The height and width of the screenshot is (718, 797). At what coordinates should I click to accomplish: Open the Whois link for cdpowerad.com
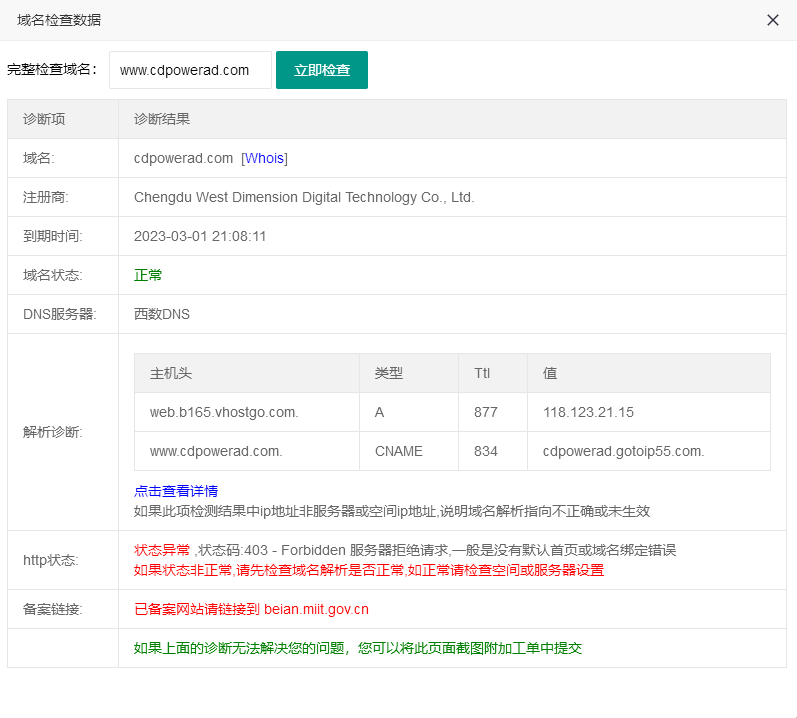[264, 158]
